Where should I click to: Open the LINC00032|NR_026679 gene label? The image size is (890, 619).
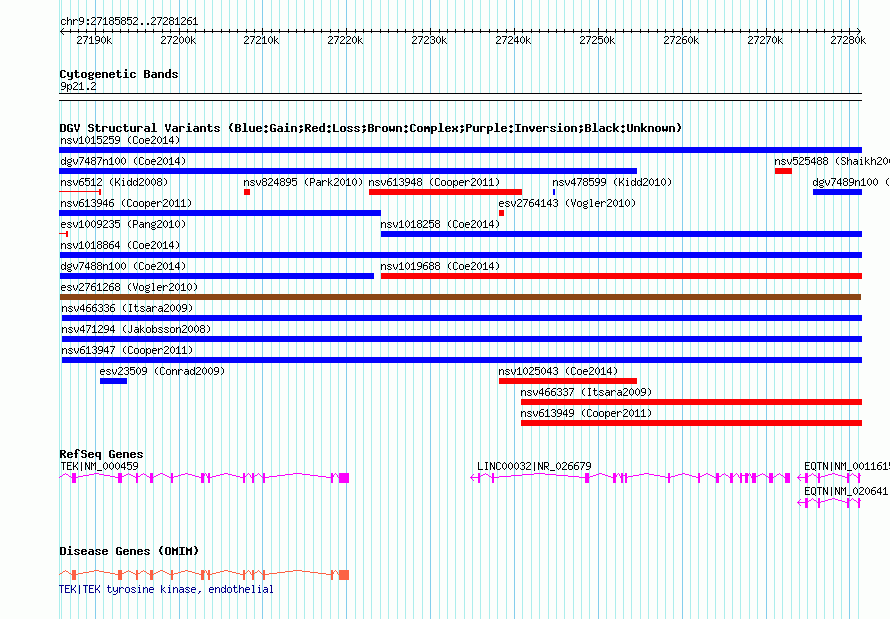534,466
